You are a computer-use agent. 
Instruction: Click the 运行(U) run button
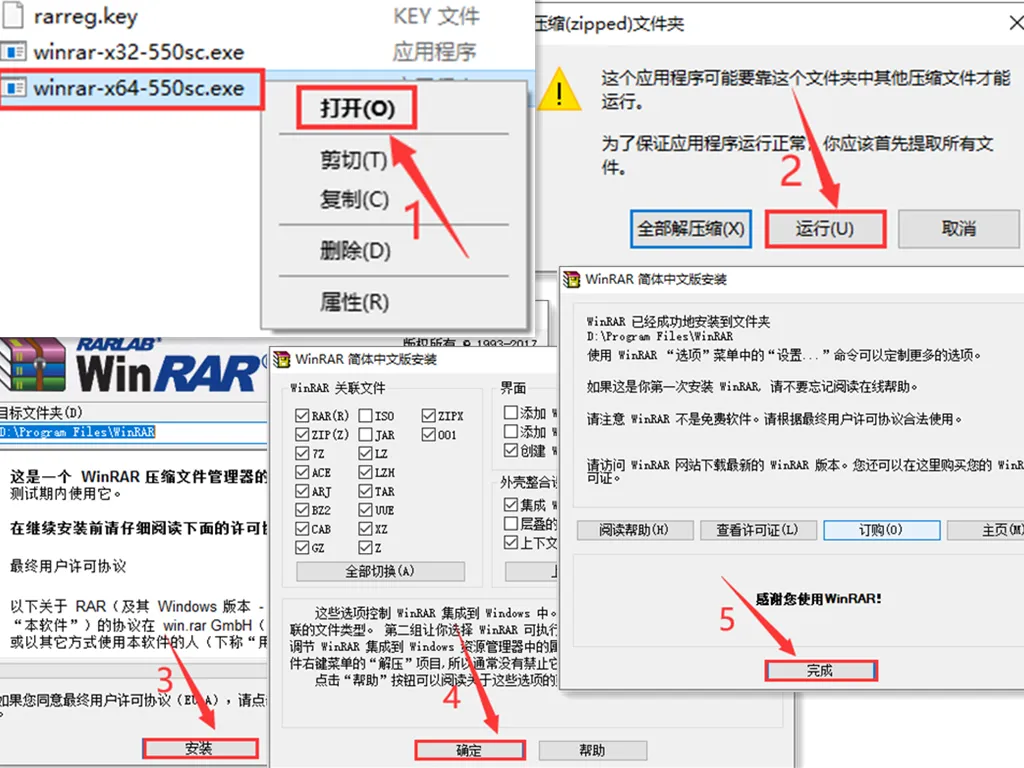click(825, 229)
